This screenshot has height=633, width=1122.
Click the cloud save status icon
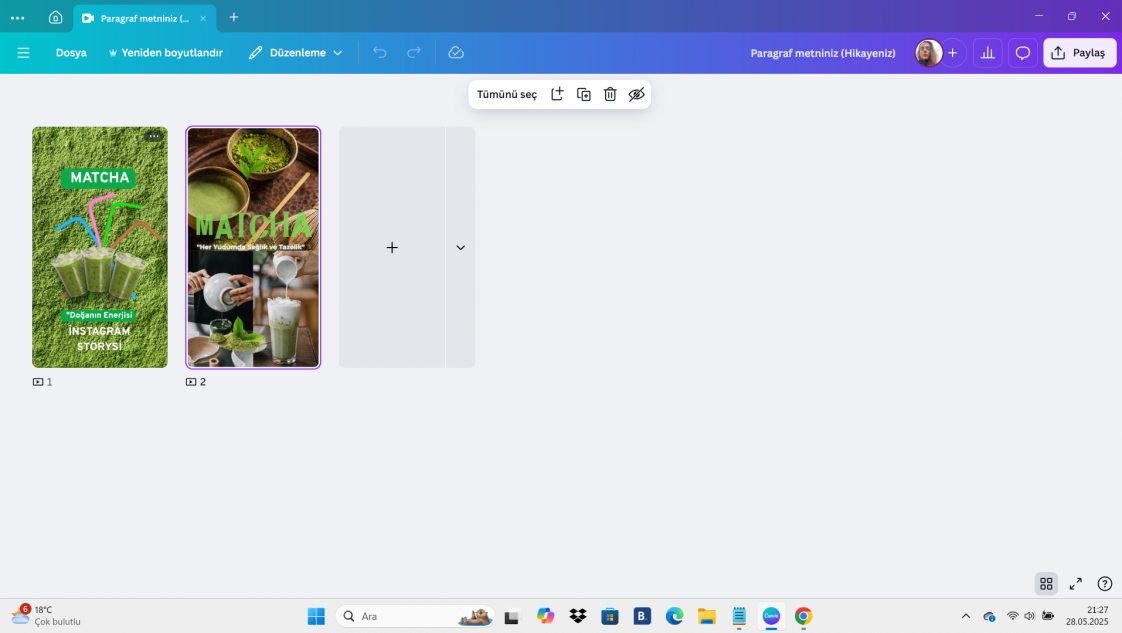click(x=456, y=52)
